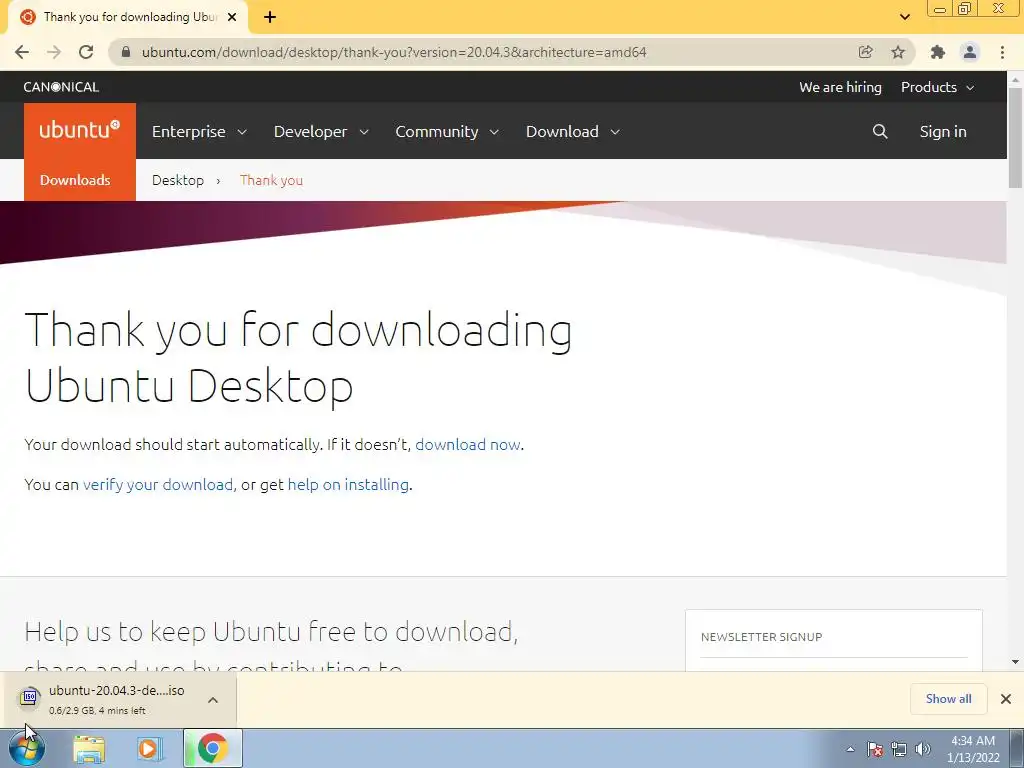The width and height of the screenshot is (1024, 768).
Task: Open the ubuntu-20.04.3 iso download item
Action: pyautogui.click(x=118, y=699)
